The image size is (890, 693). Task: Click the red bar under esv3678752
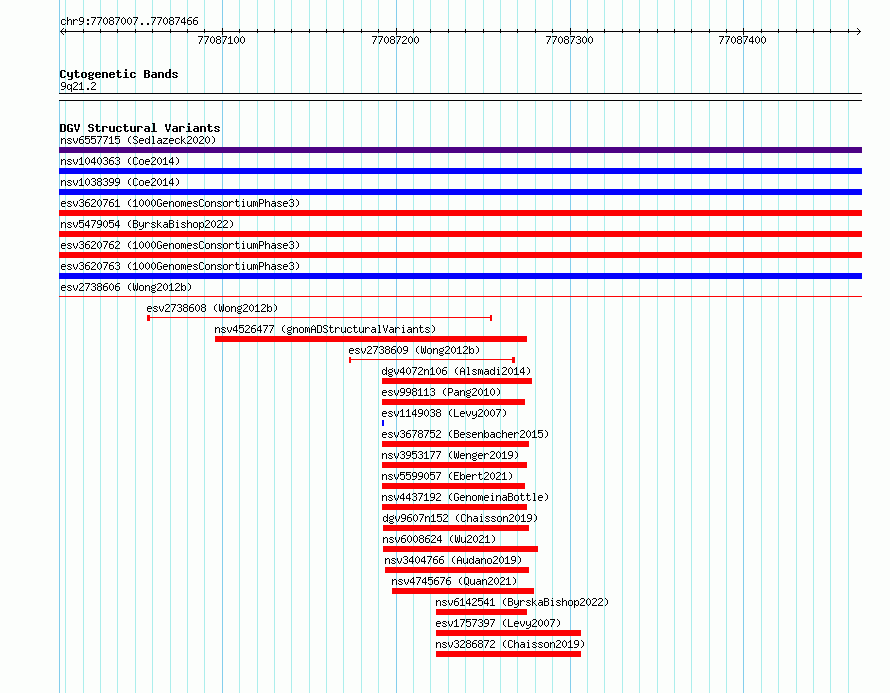[x=455, y=444]
